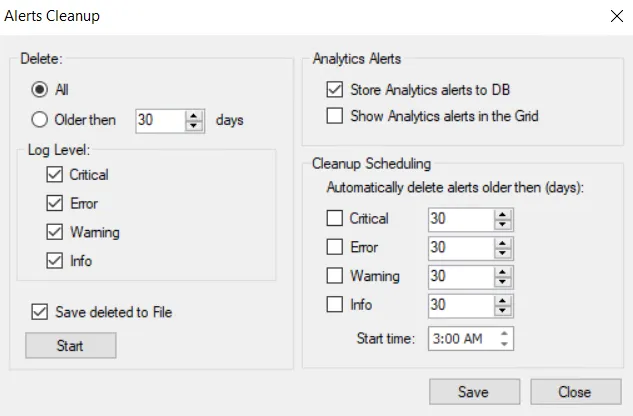
Task: Increase the Older then days value
Action: click(x=194, y=116)
